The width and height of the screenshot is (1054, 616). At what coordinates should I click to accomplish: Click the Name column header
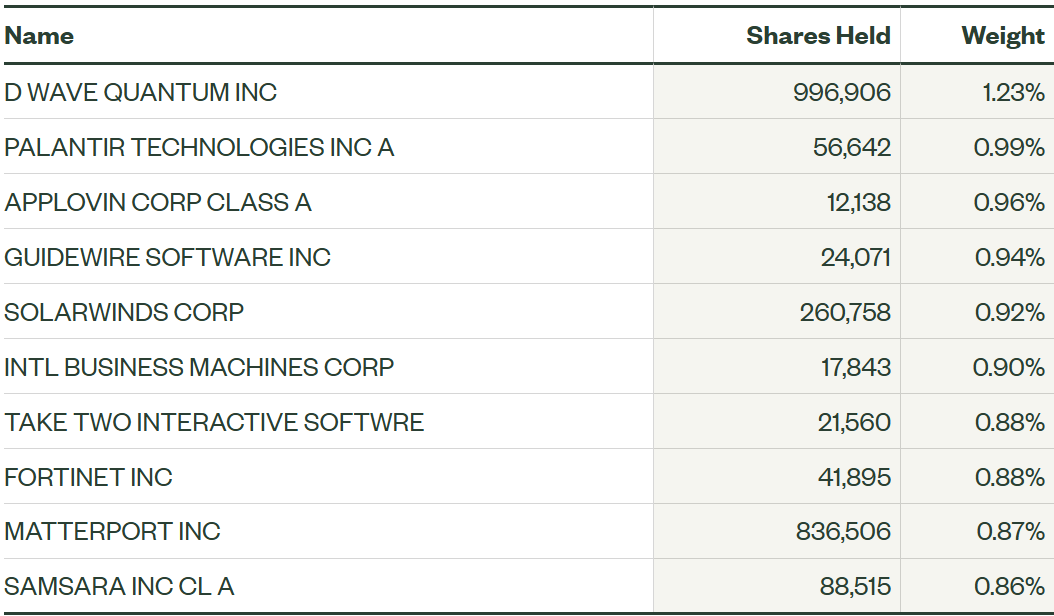(x=39, y=36)
